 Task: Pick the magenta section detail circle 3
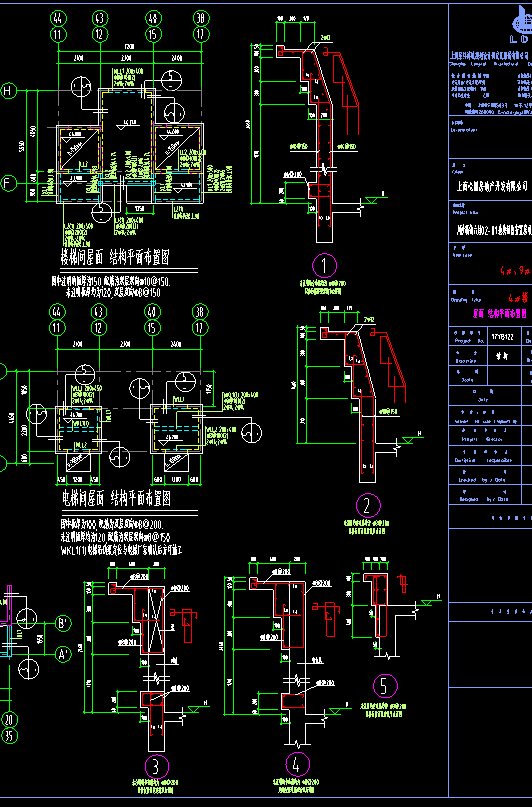pyautogui.click(x=156, y=767)
